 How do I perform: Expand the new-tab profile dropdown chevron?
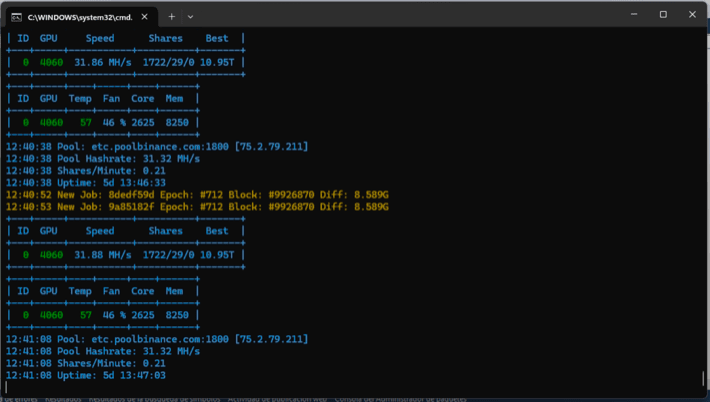tap(190, 17)
